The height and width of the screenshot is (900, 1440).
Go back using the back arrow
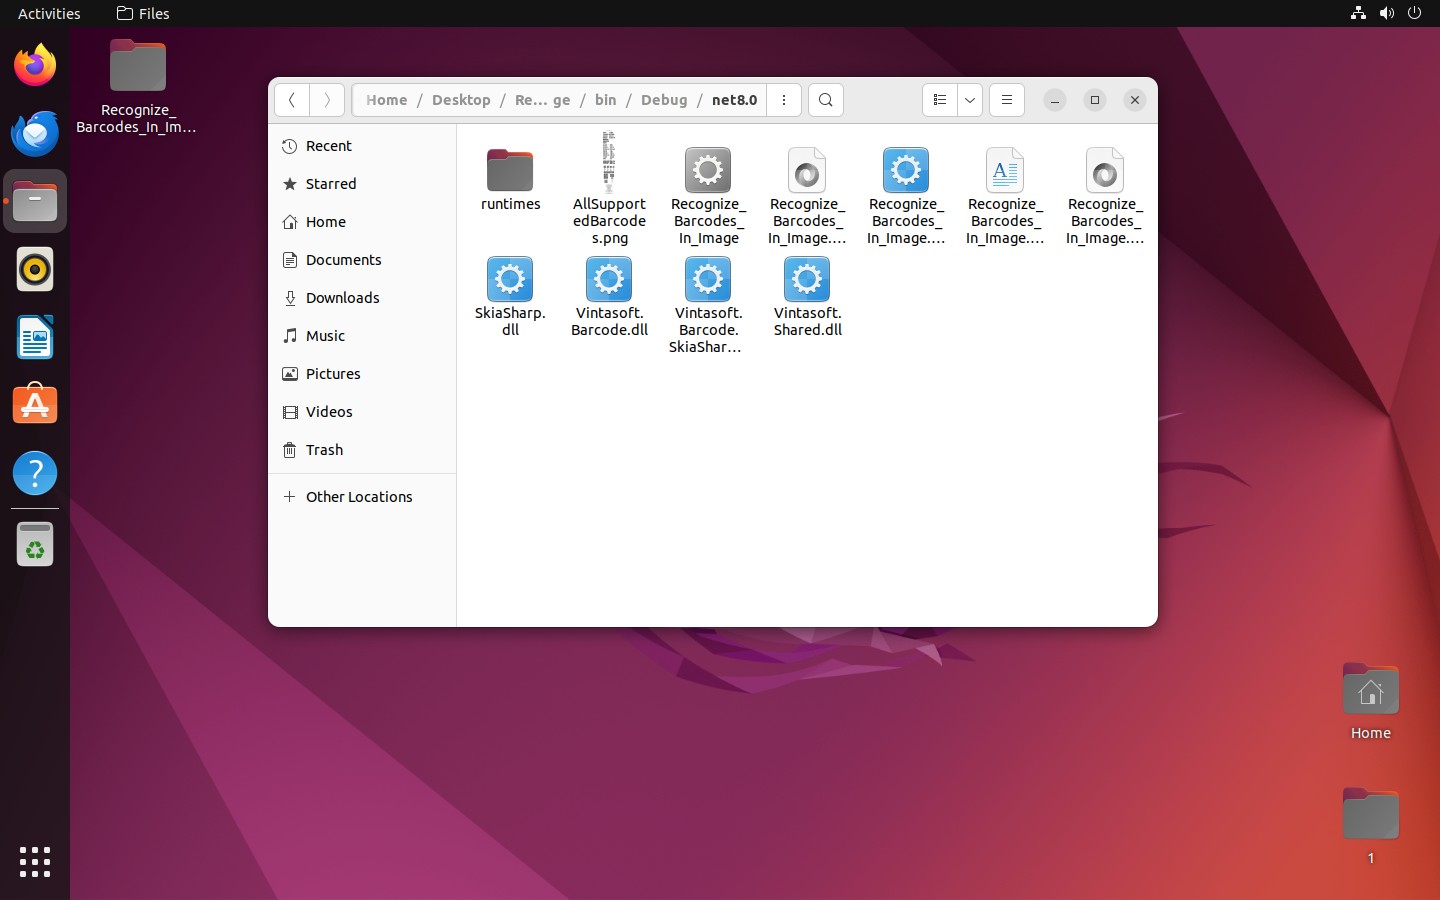tap(292, 100)
